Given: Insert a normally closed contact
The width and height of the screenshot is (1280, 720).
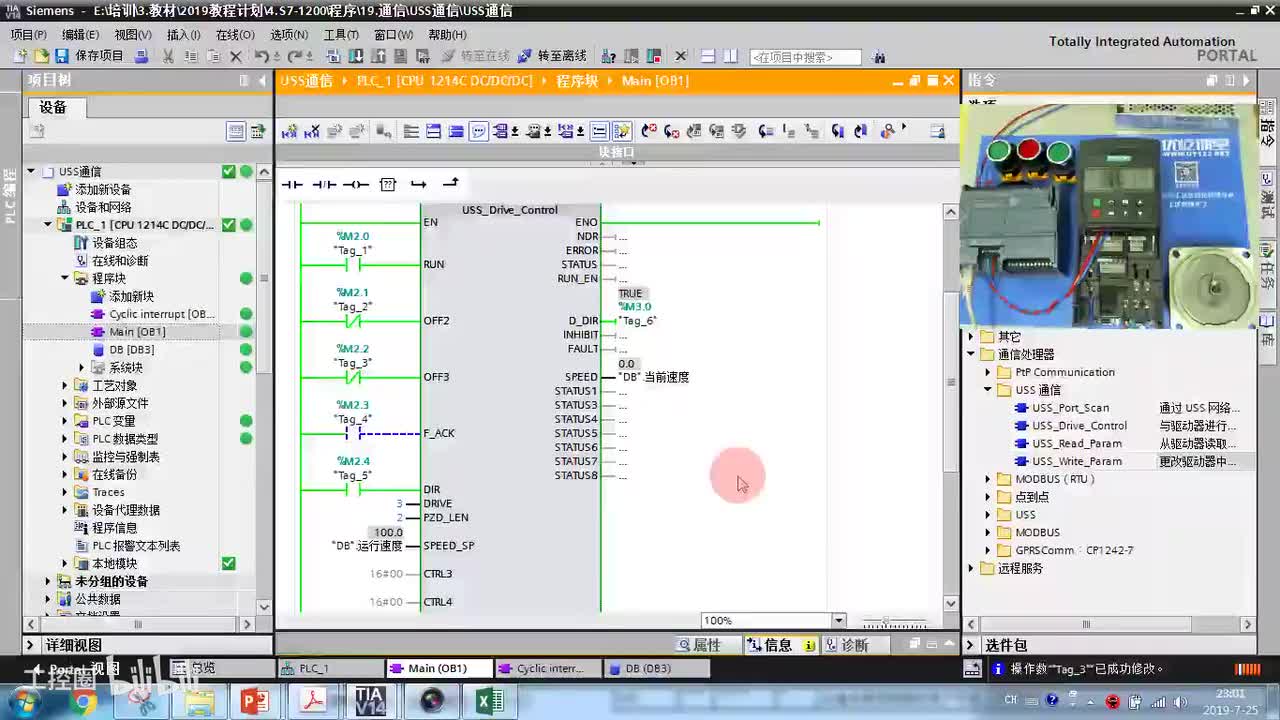Looking at the screenshot, I should (x=324, y=184).
